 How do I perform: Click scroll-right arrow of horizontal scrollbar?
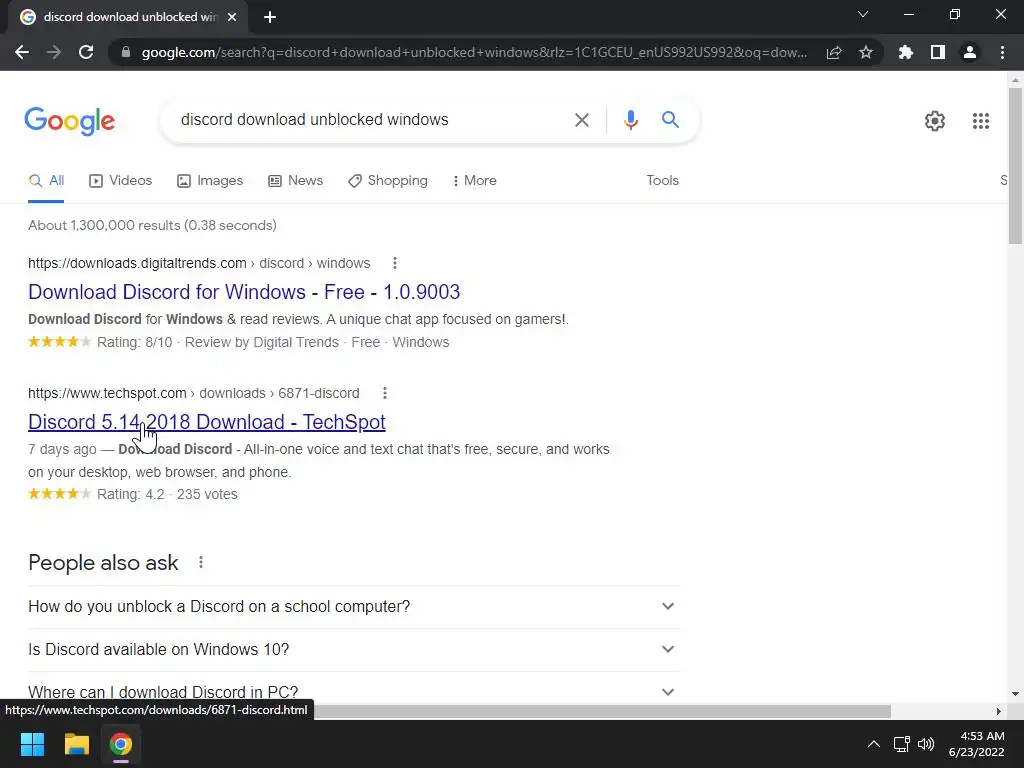pyautogui.click(x=998, y=711)
